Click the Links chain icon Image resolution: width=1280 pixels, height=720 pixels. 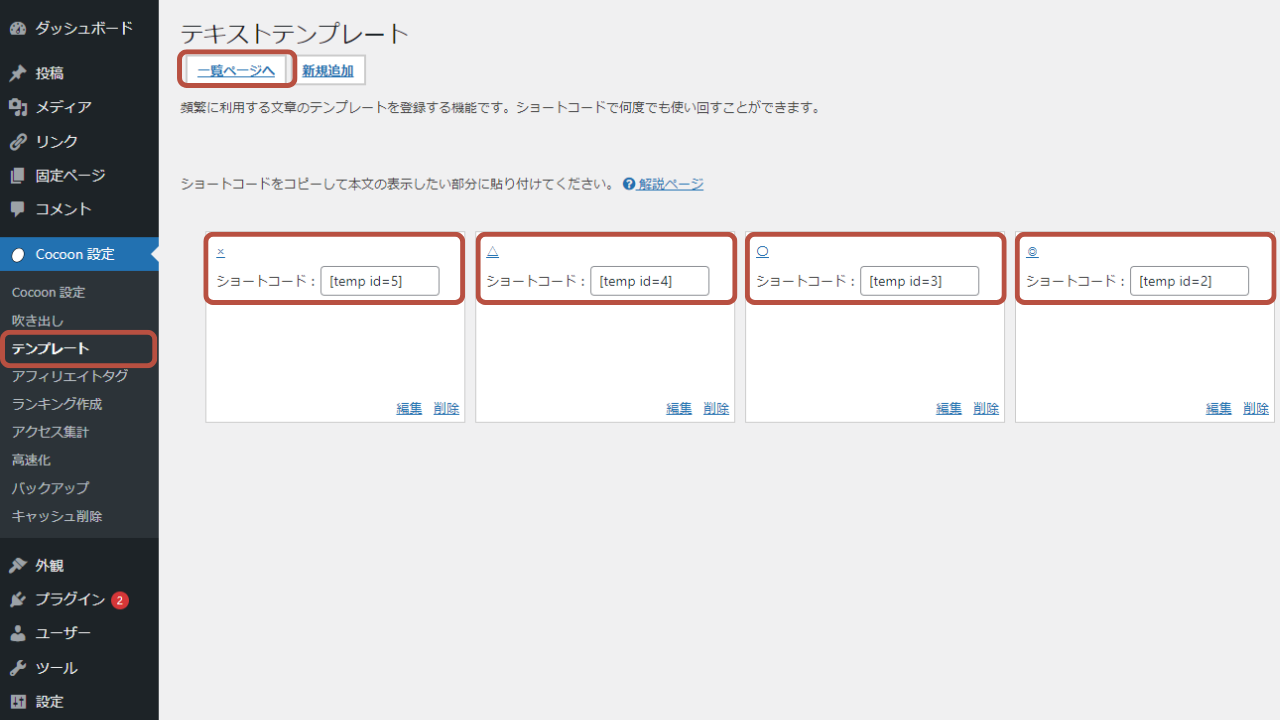pyautogui.click(x=18, y=141)
